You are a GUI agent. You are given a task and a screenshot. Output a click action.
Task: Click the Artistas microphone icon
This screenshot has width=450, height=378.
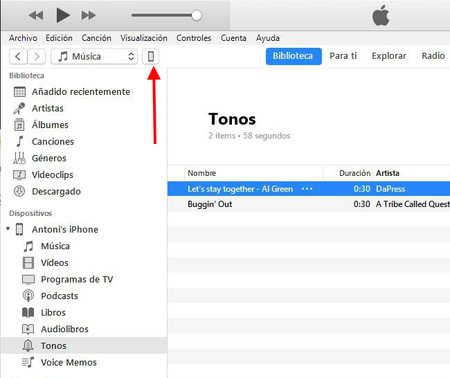click(x=19, y=108)
